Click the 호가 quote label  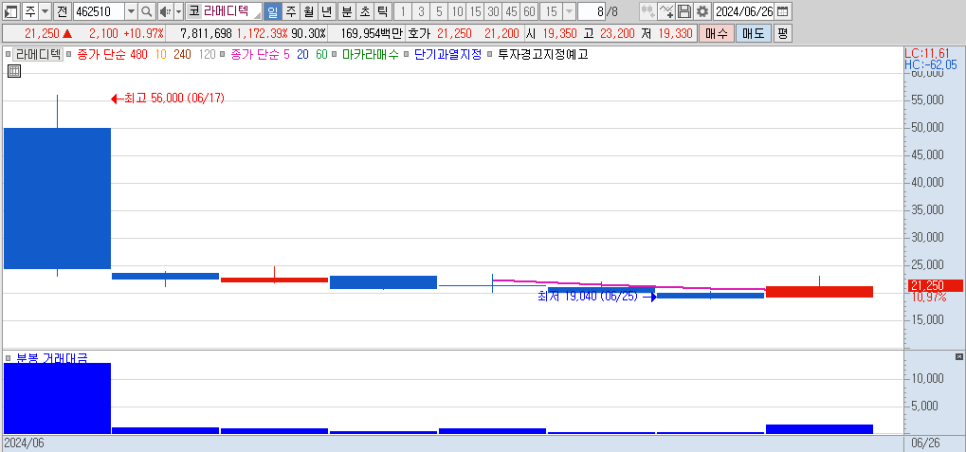(x=418, y=33)
